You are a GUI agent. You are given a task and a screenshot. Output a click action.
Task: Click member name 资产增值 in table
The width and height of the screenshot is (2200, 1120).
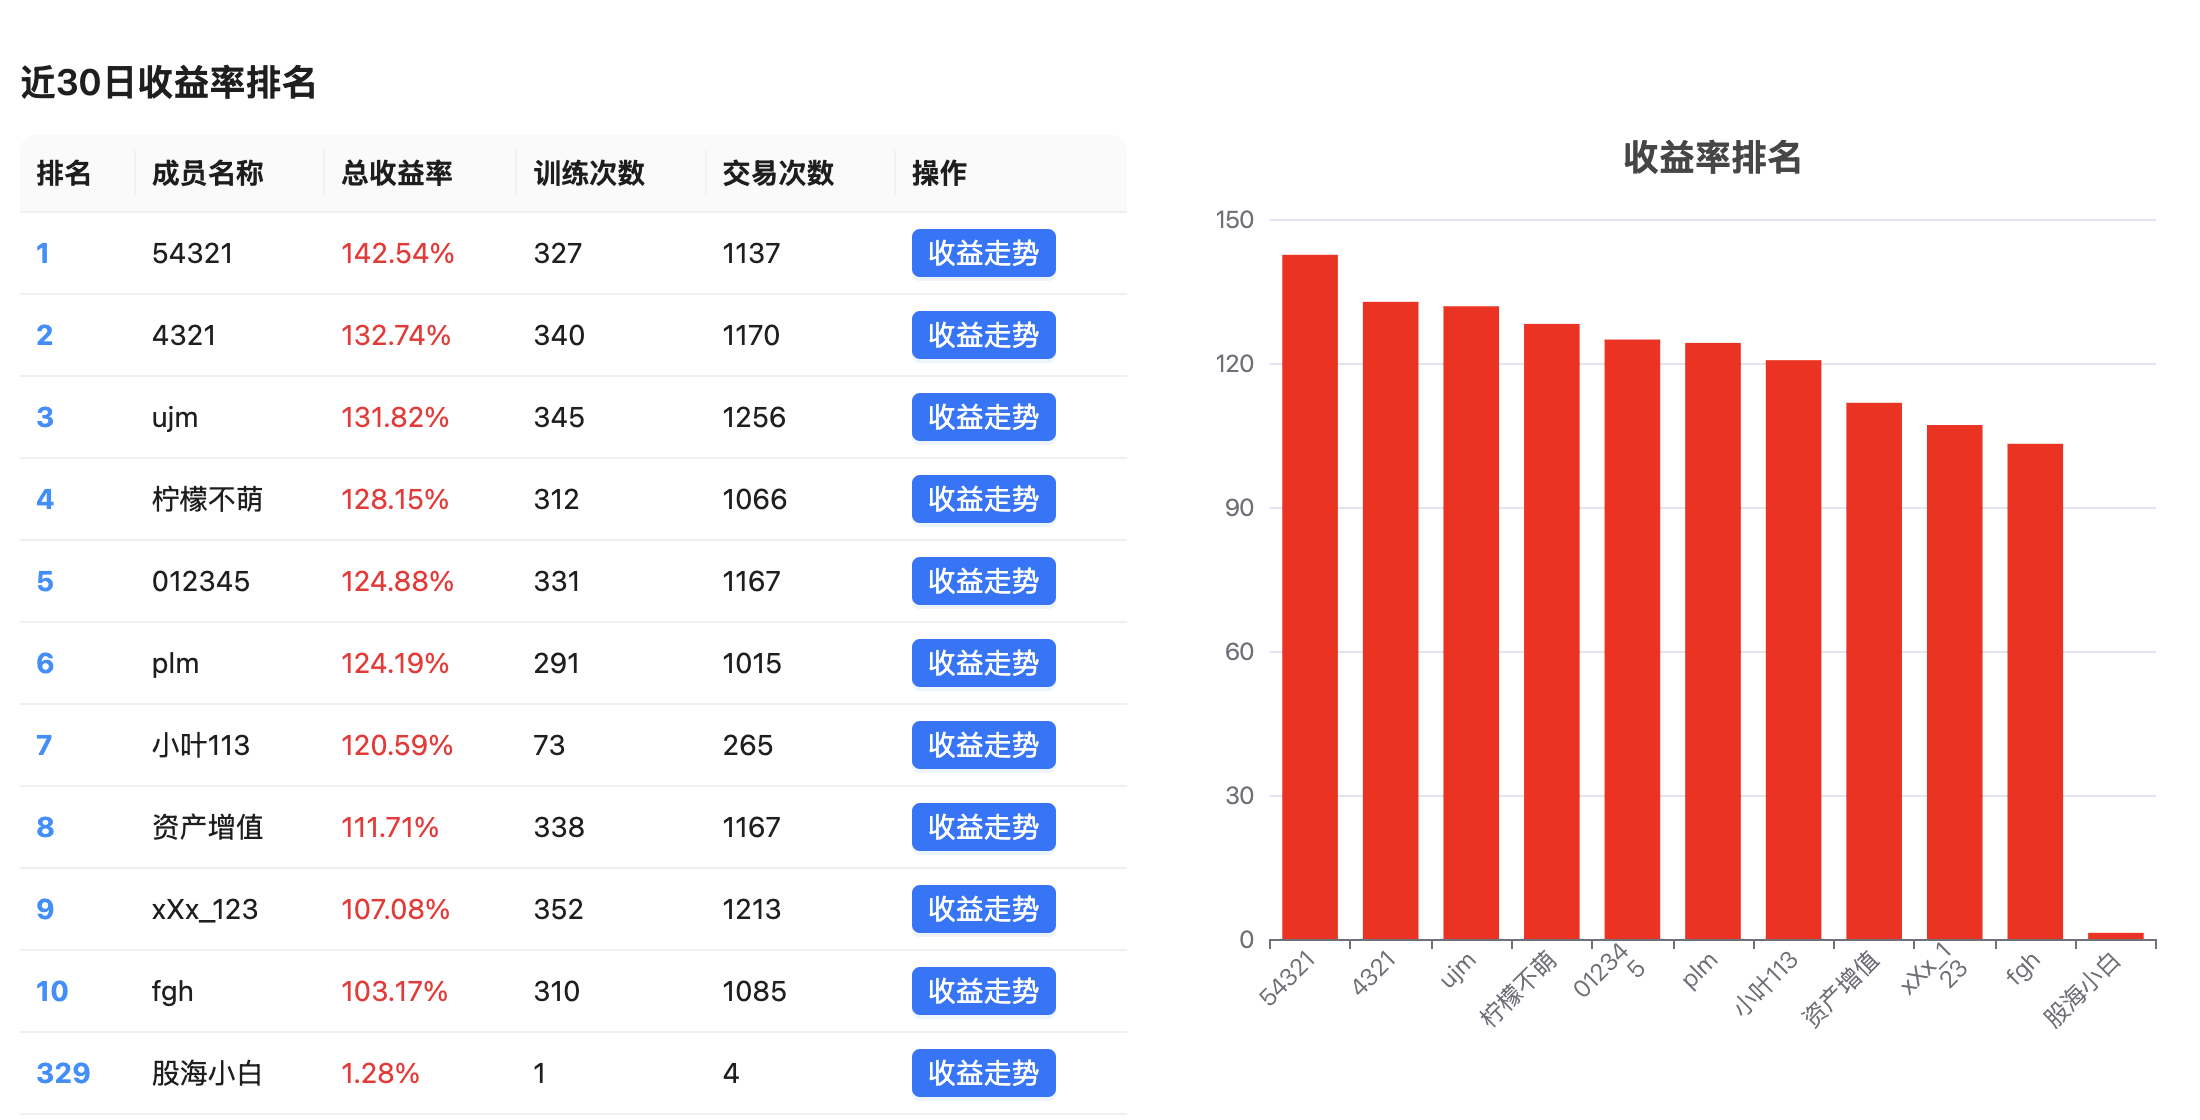pyautogui.click(x=207, y=827)
